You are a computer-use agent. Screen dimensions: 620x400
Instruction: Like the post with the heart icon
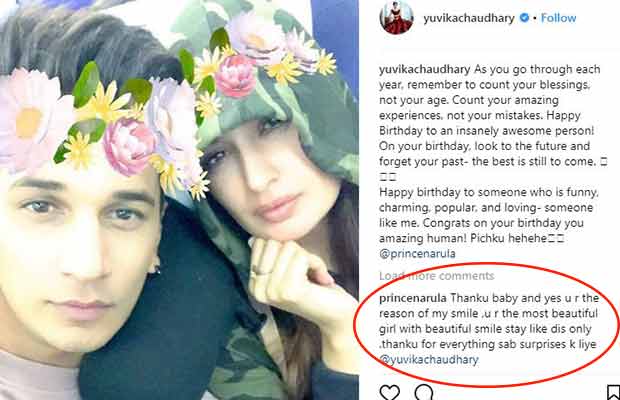389,393
